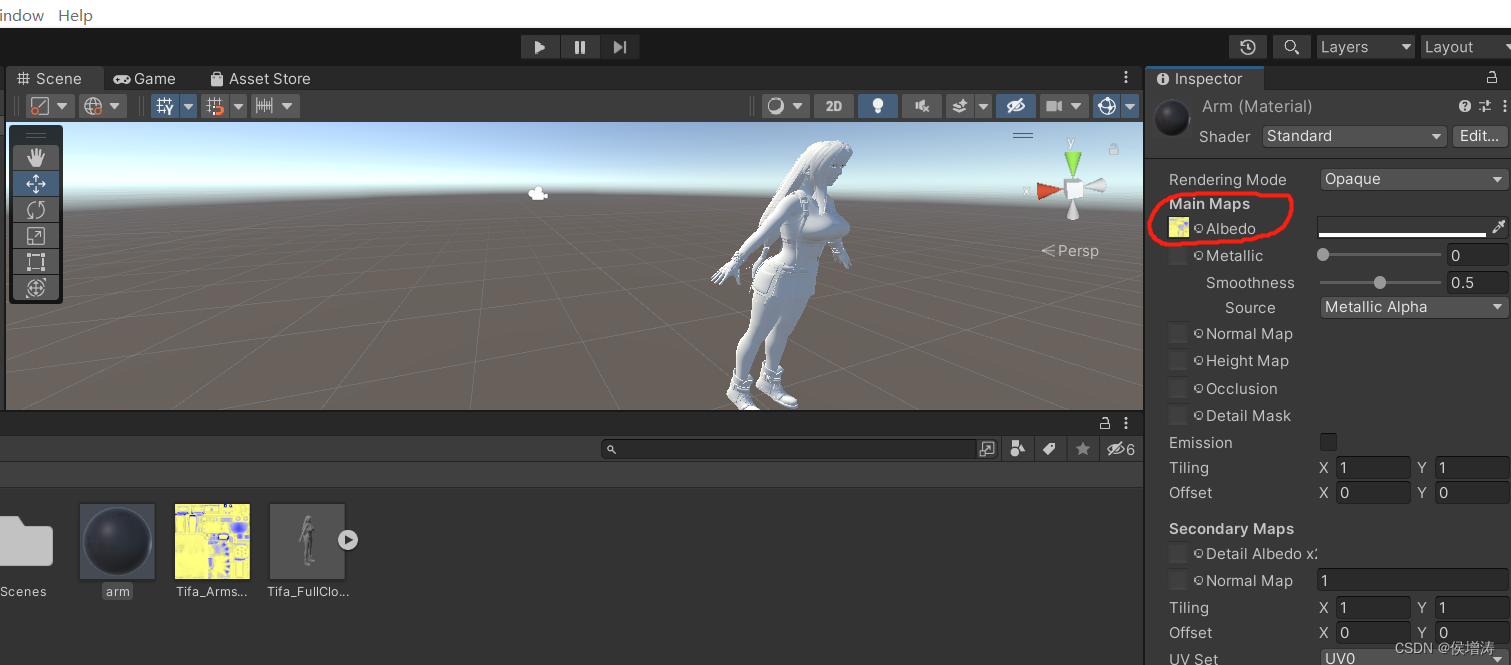Open search in new window icon

click(x=987, y=449)
